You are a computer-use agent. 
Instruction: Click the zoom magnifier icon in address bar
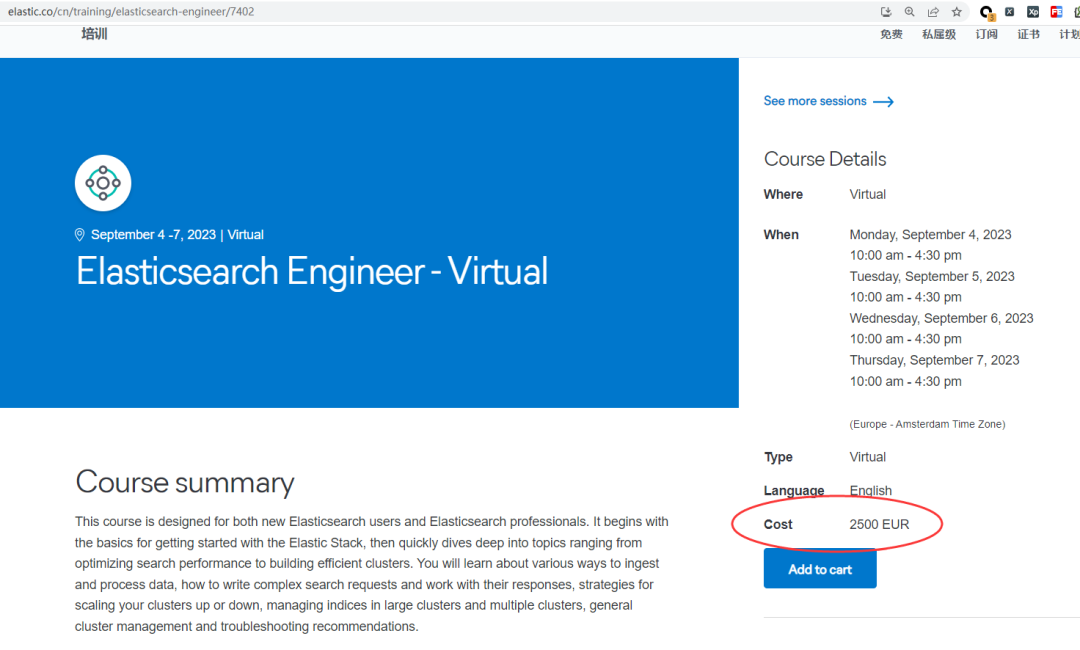910,12
